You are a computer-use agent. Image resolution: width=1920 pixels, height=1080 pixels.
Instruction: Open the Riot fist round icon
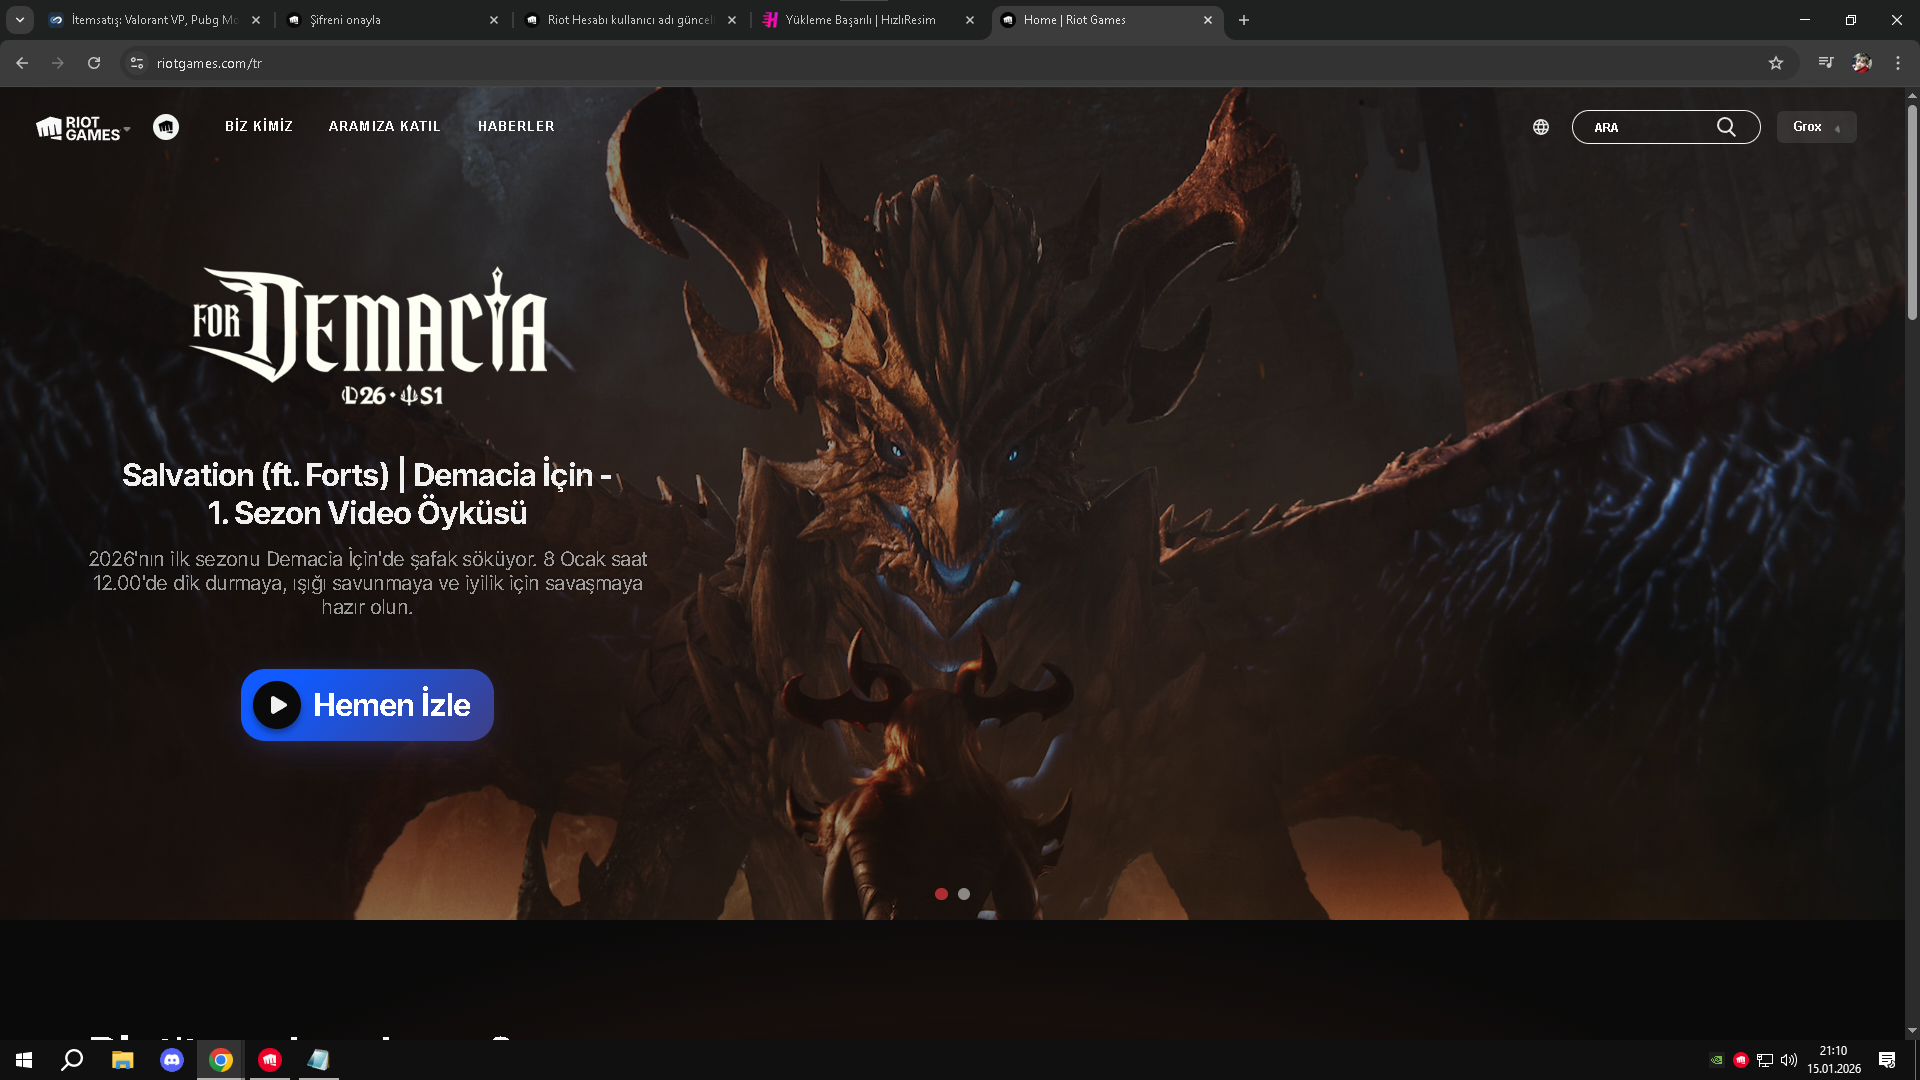[166, 127]
